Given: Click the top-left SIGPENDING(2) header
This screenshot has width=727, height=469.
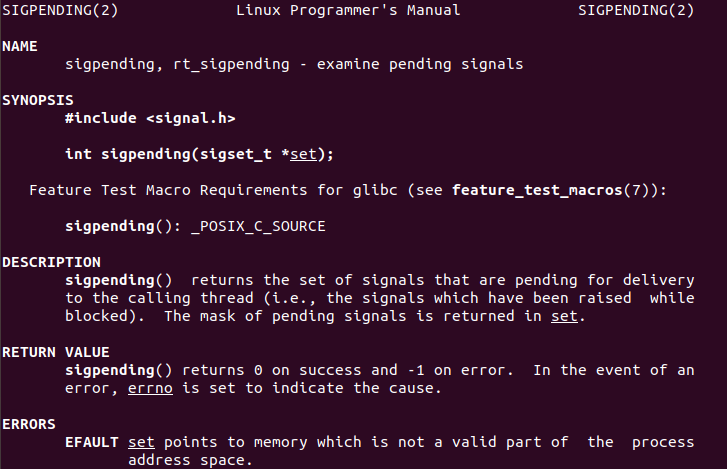Looking at the screenshot, I should 48,11.
